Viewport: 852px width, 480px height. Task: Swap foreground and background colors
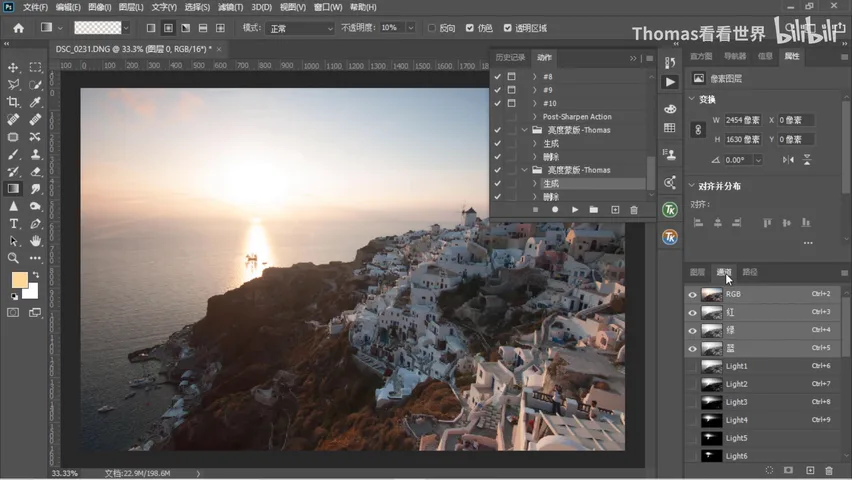(x=36, y=275)
